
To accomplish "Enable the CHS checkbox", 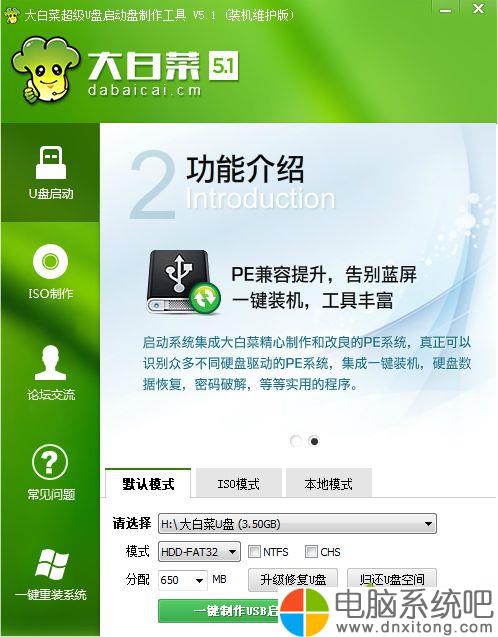I will 311,552.
